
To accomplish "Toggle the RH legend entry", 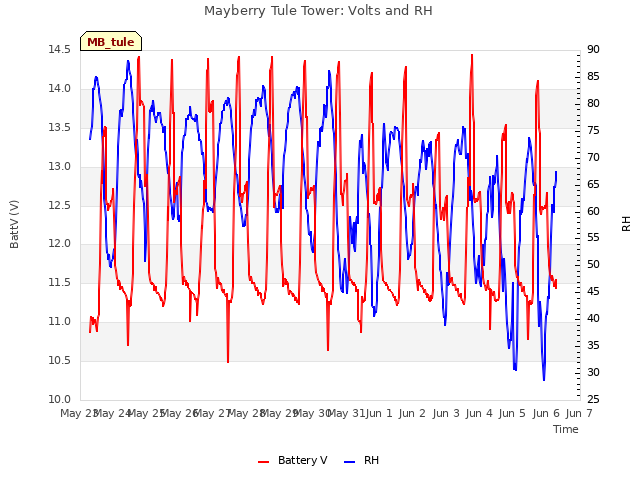I will (x=361, y=460).
